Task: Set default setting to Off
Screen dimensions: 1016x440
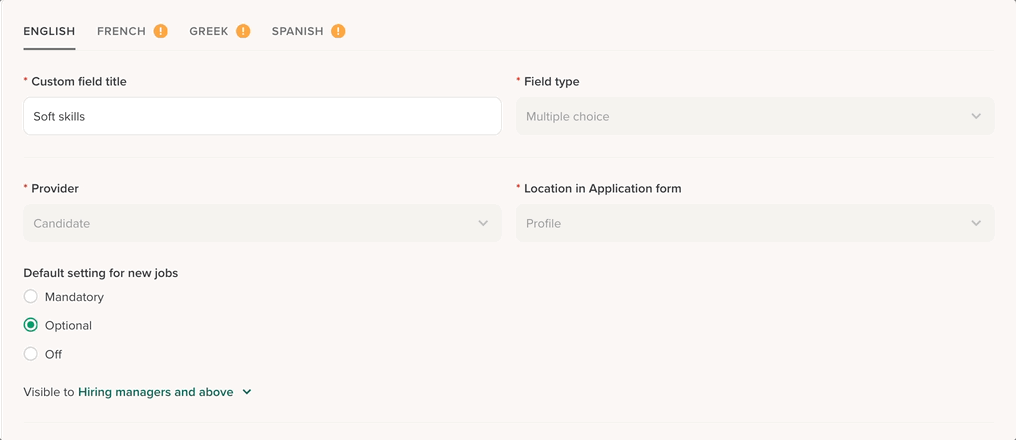Action: pyautogui.click(x=31, y=354)
